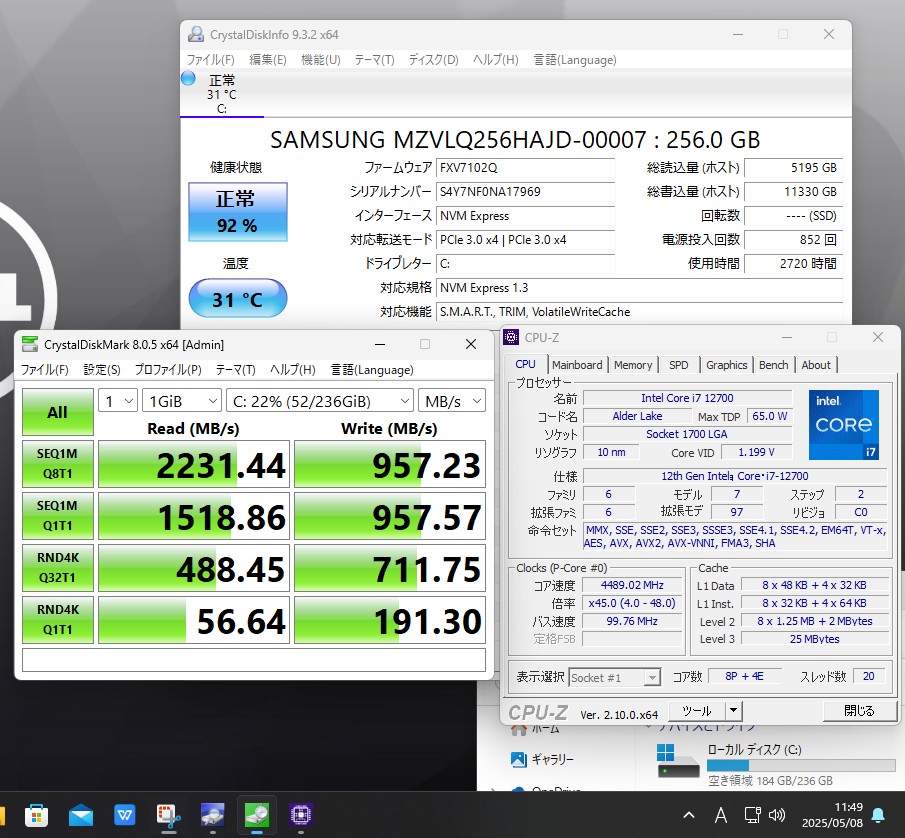
Task: Click the CPU-Z title bar icon
Action: click(x=511, y=337)
